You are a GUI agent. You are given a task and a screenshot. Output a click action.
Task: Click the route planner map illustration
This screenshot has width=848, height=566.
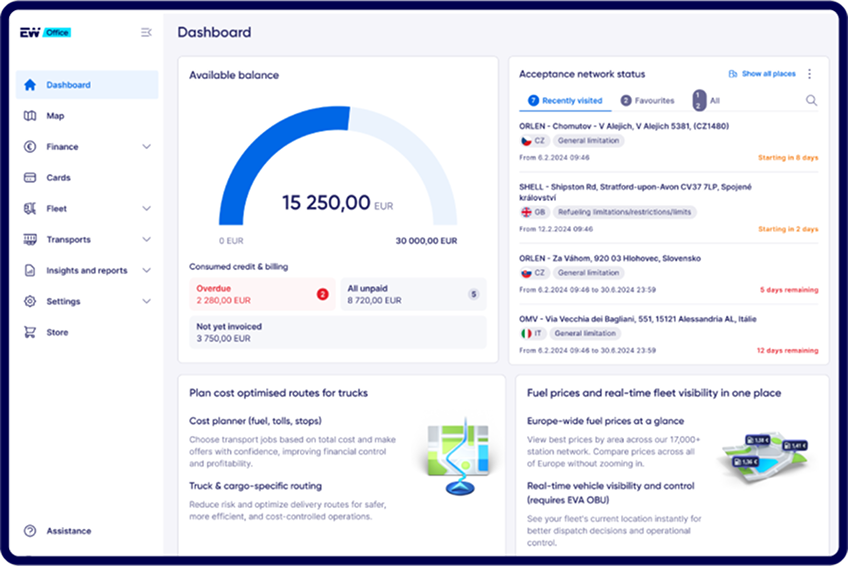[x=459, y=456]
